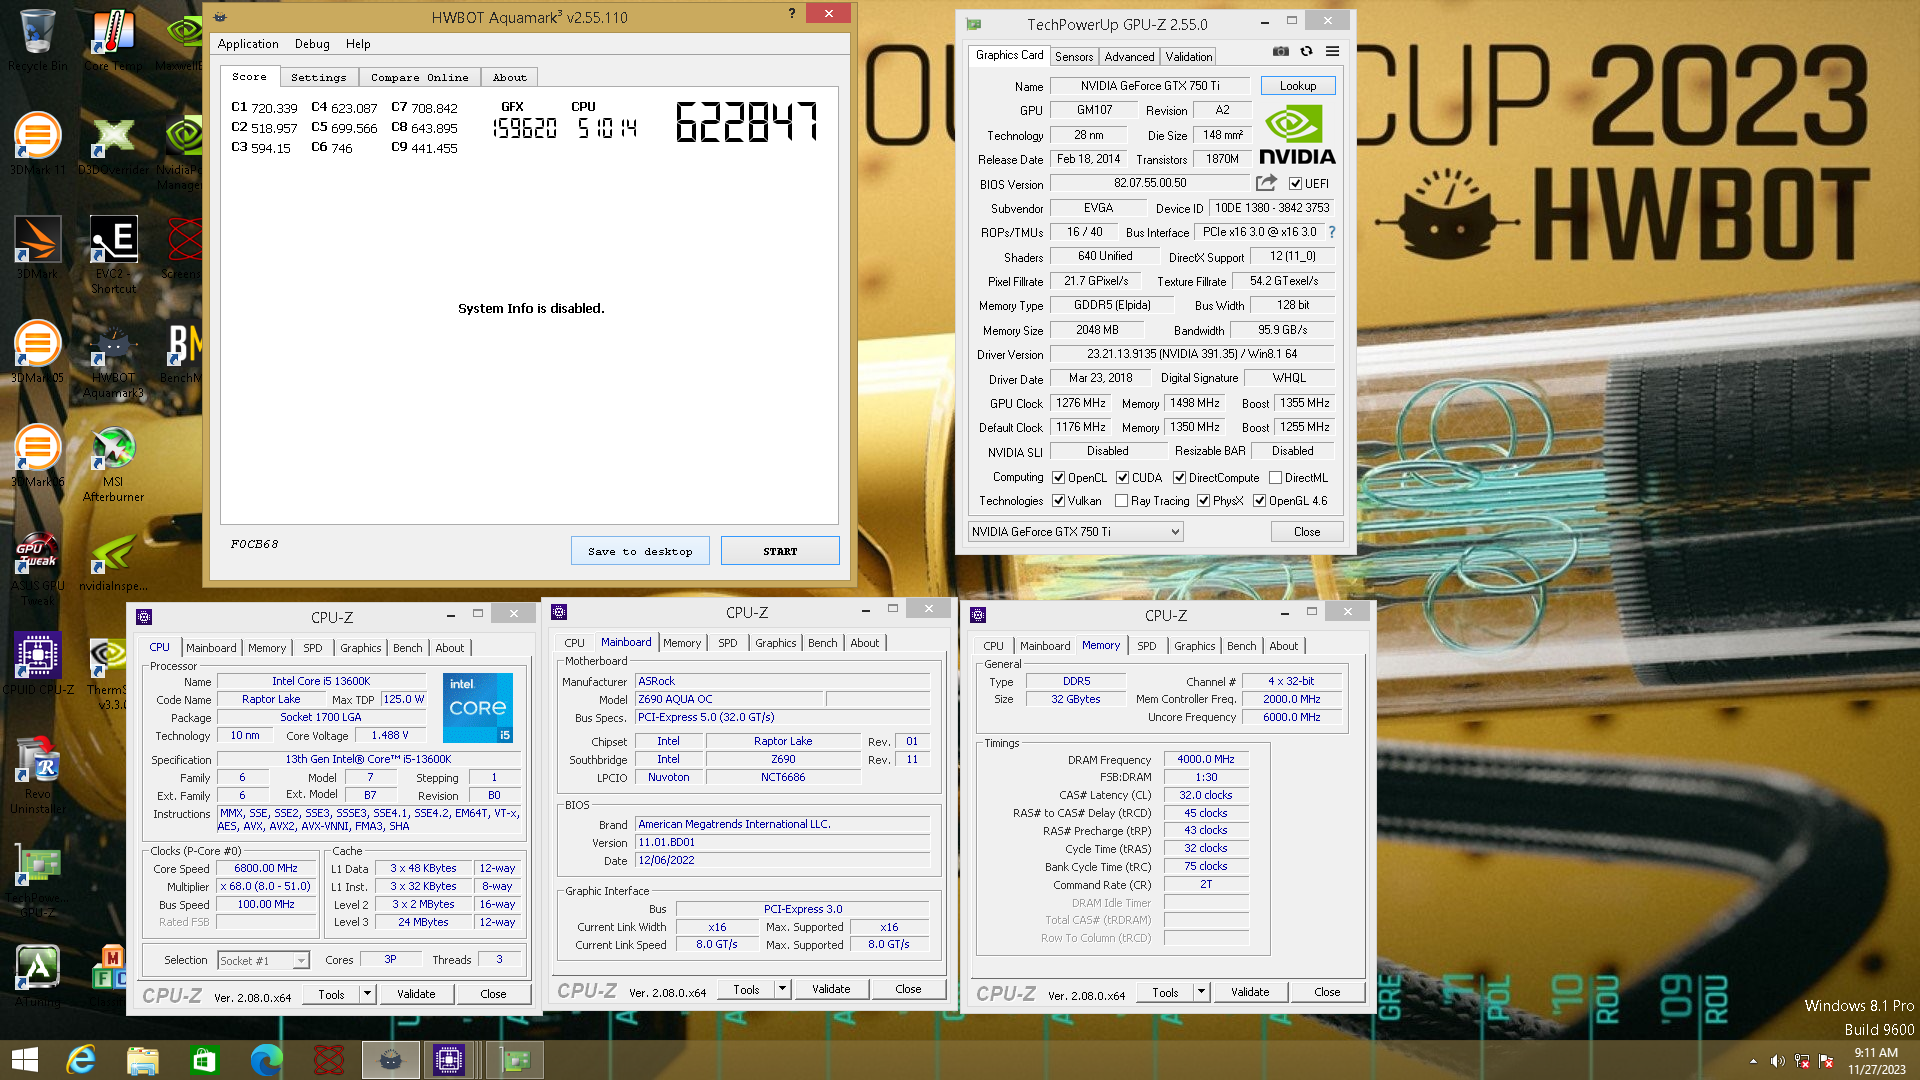Click the volume speaker tray icon
Image resolution: width=1920 pixels, height=1080 pixels.
pyautogui.click(x=1777, y=1061)
